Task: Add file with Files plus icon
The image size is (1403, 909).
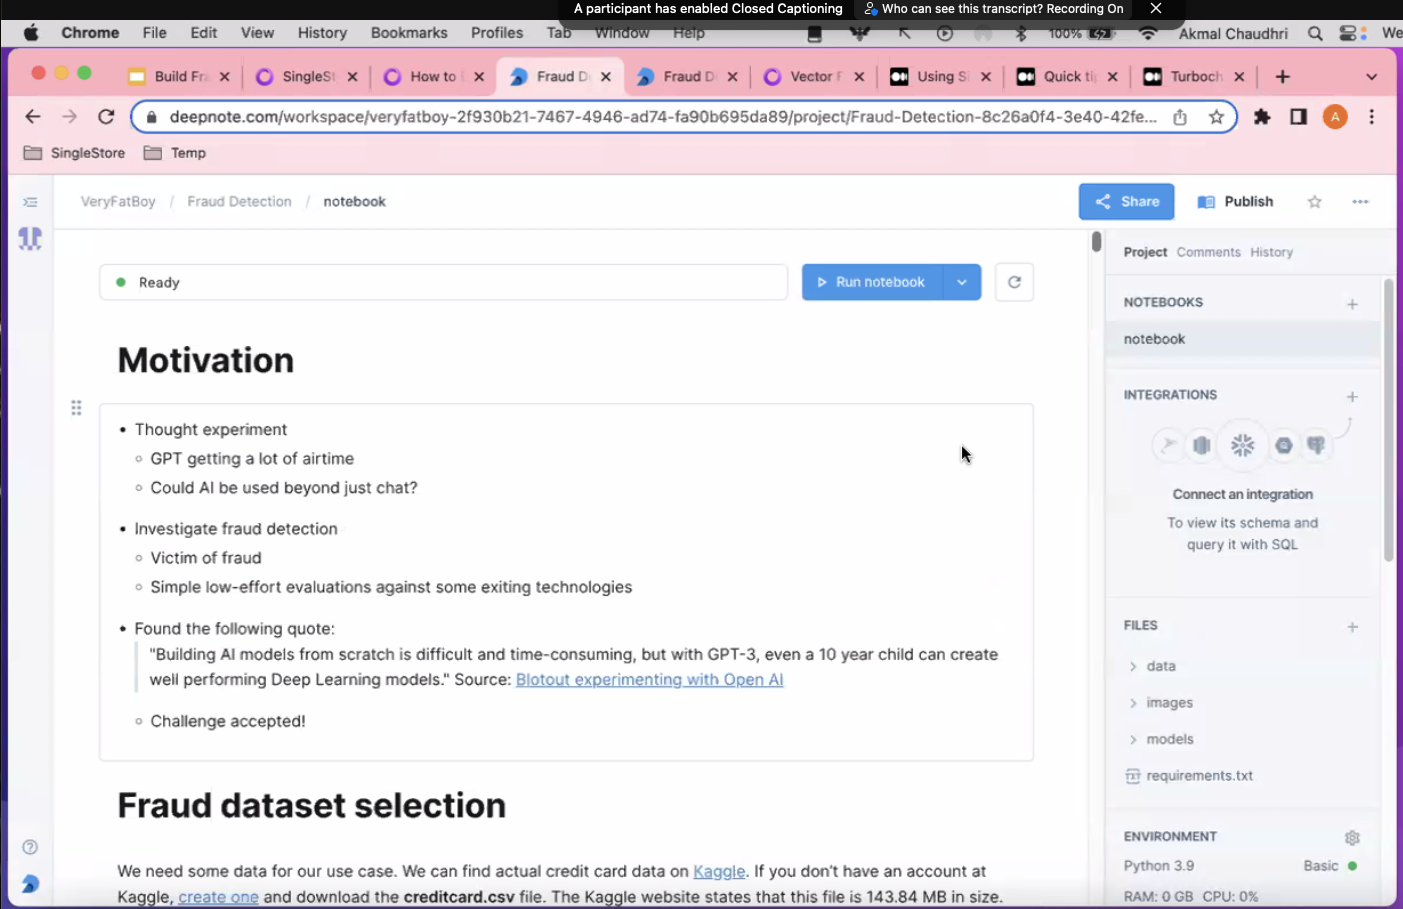Action: 1352,626
